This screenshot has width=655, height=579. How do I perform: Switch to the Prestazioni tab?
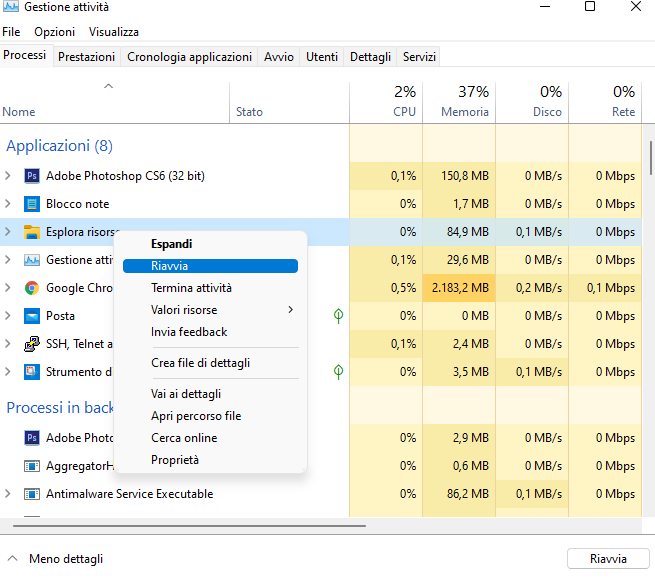pos(86,57)
